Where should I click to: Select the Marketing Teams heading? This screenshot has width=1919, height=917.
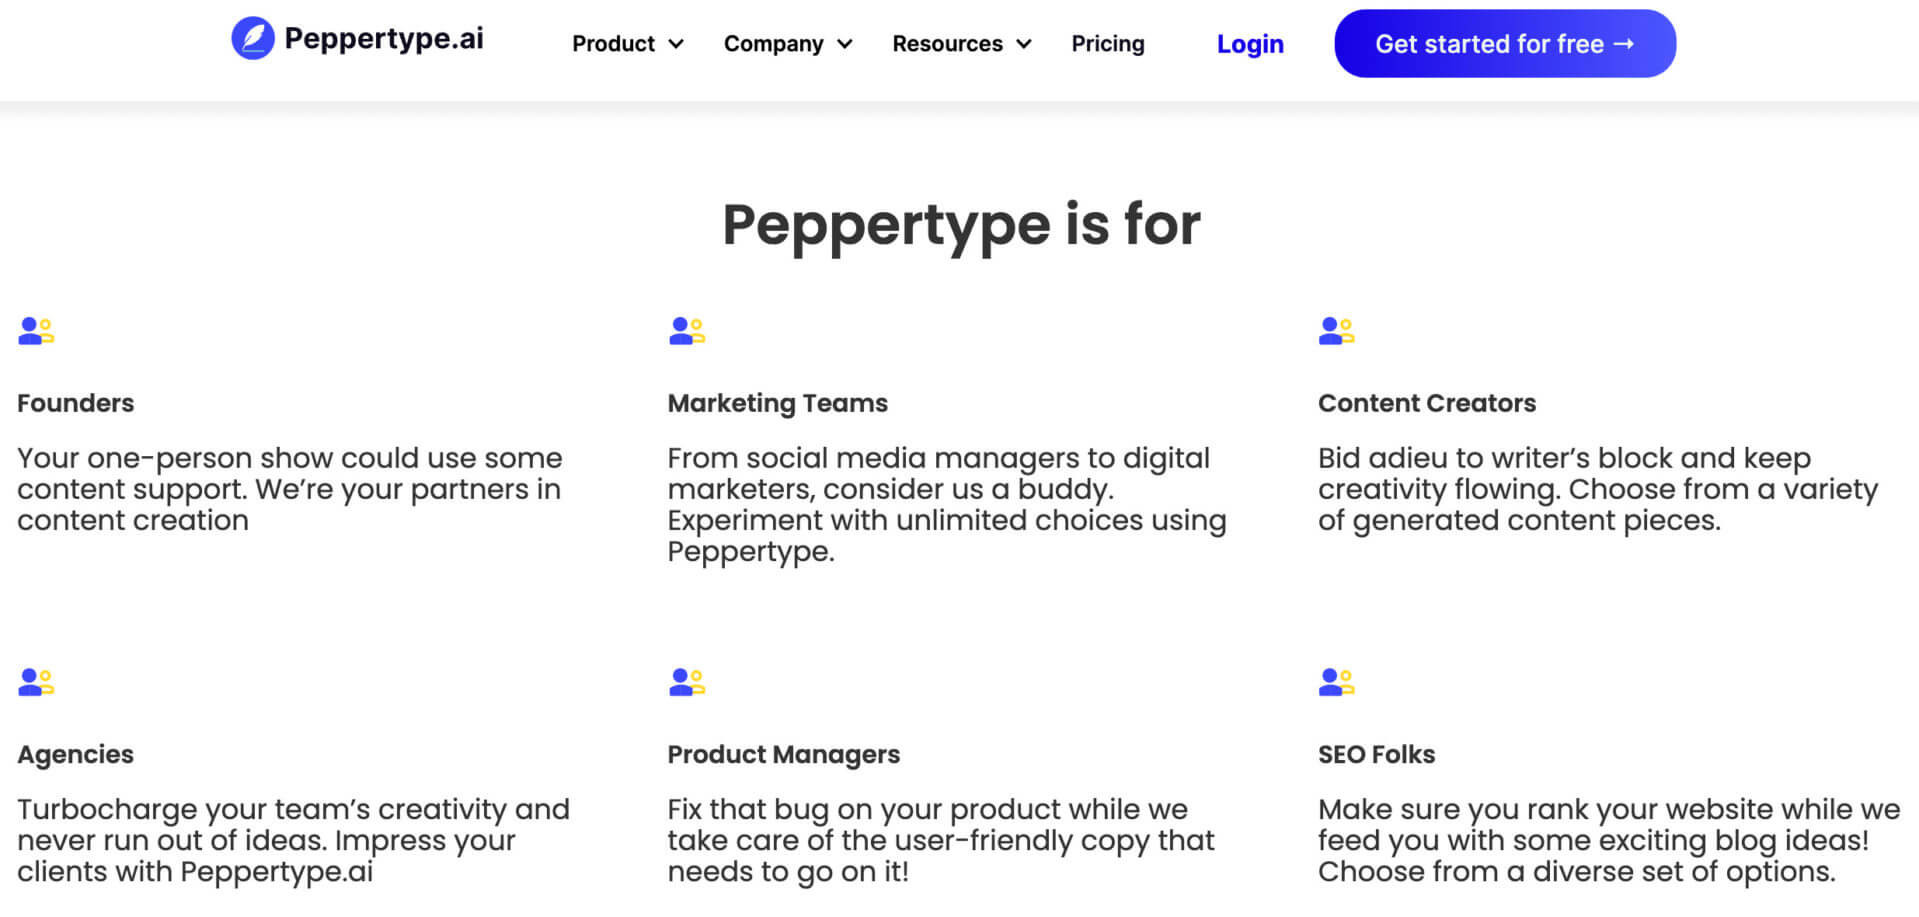click(778, 403)
